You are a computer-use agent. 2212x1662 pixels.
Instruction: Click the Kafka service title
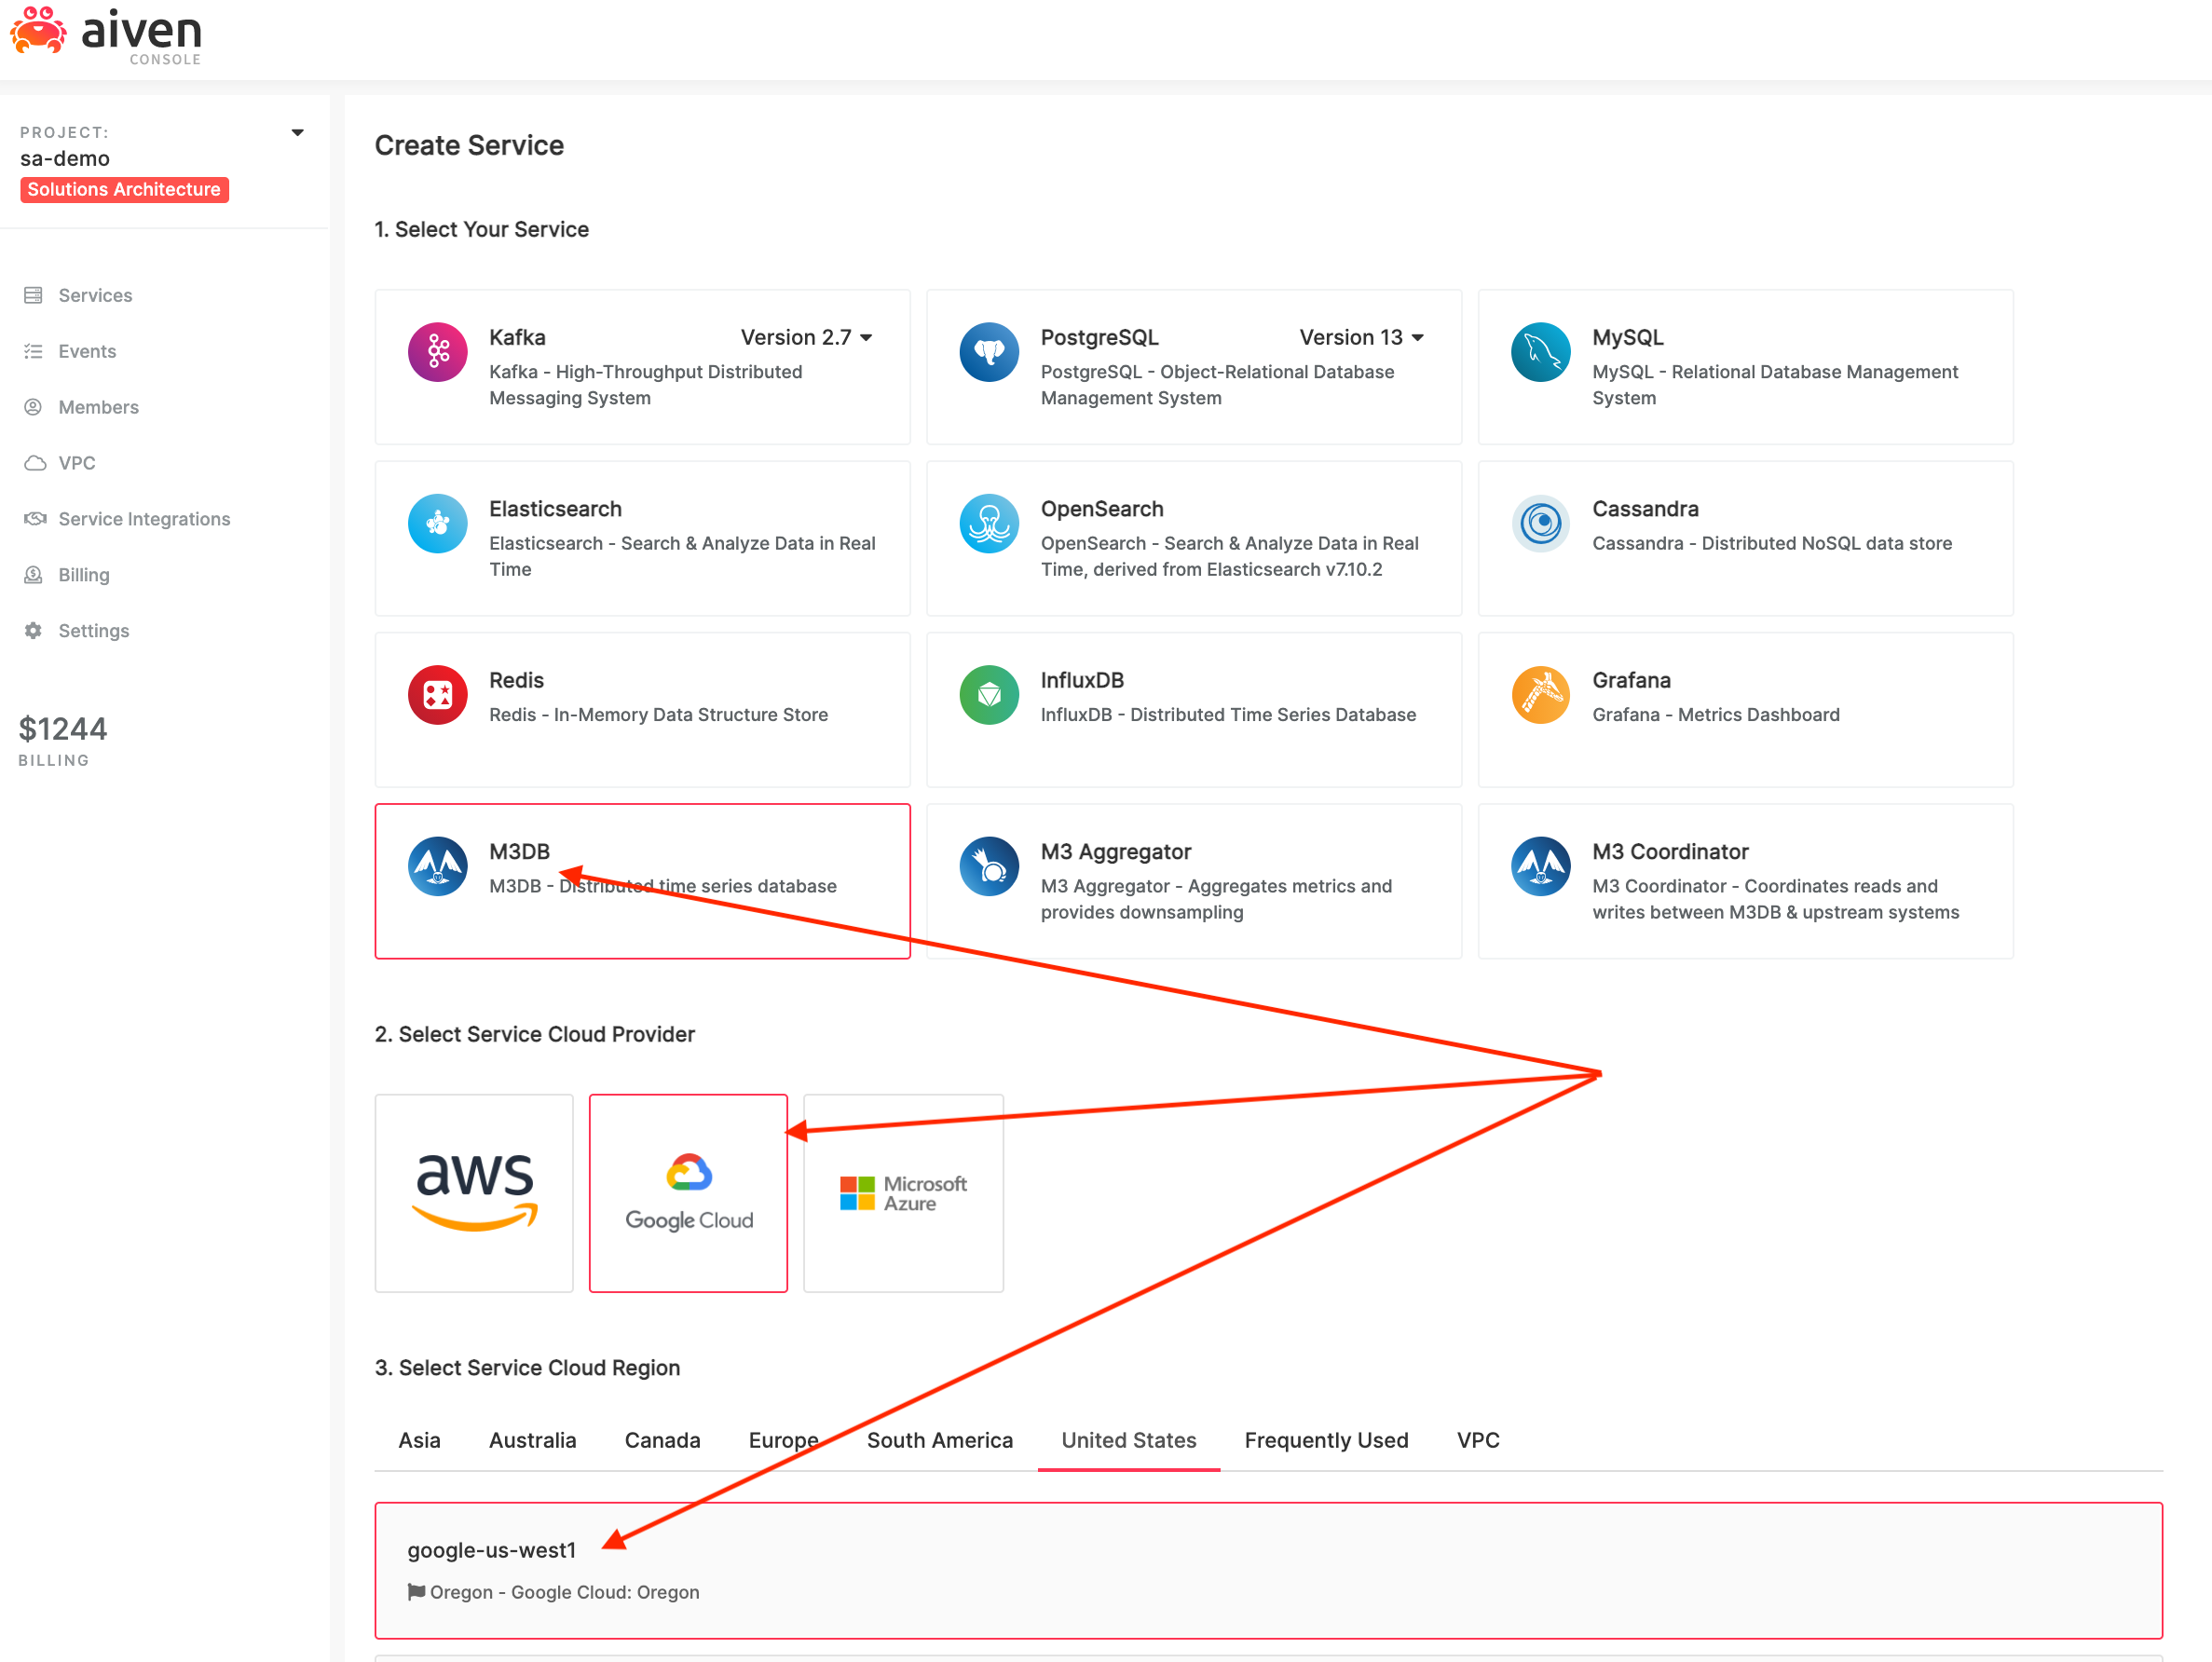coord(517,338)
